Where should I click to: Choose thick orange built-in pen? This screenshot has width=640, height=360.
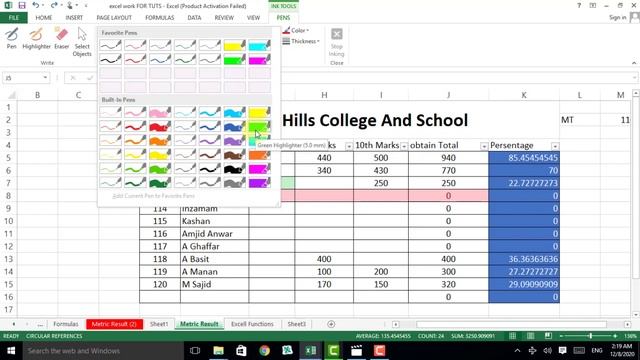[160, 141]
